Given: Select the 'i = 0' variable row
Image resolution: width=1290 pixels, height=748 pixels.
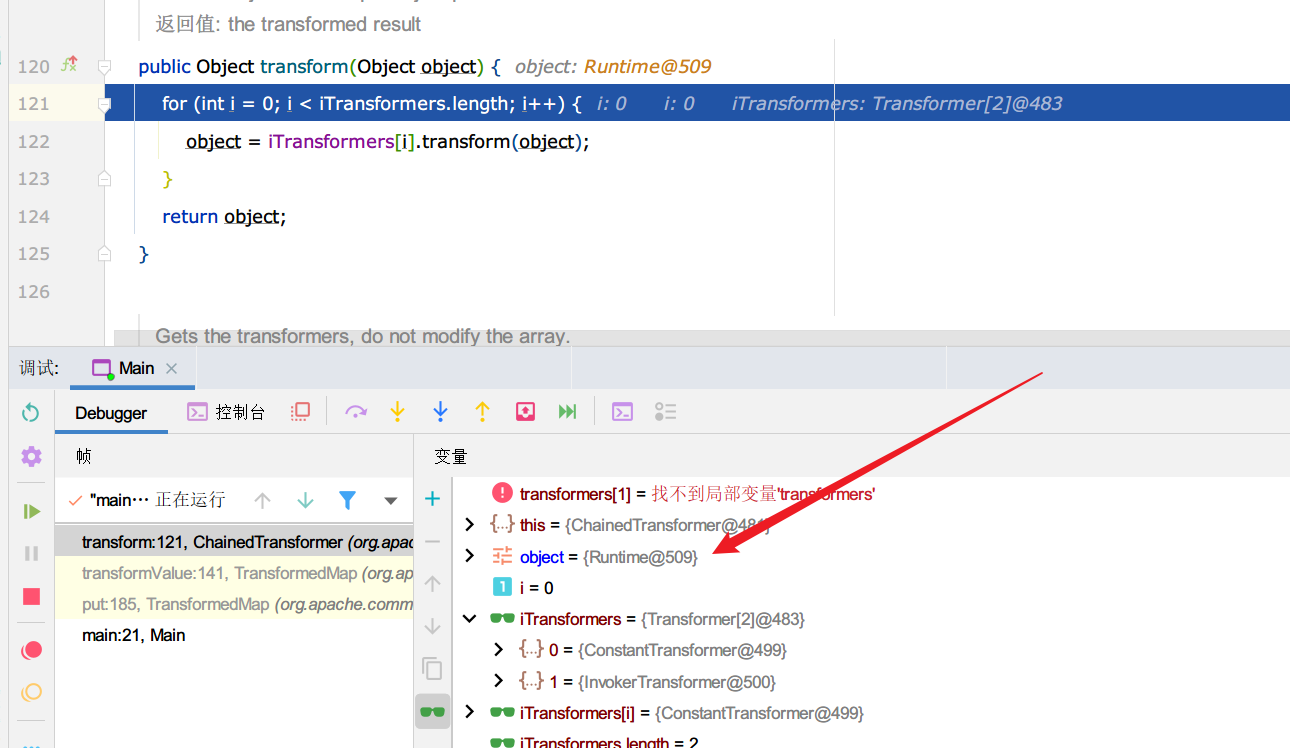Looking at the screenshot, I should point(870,587).
